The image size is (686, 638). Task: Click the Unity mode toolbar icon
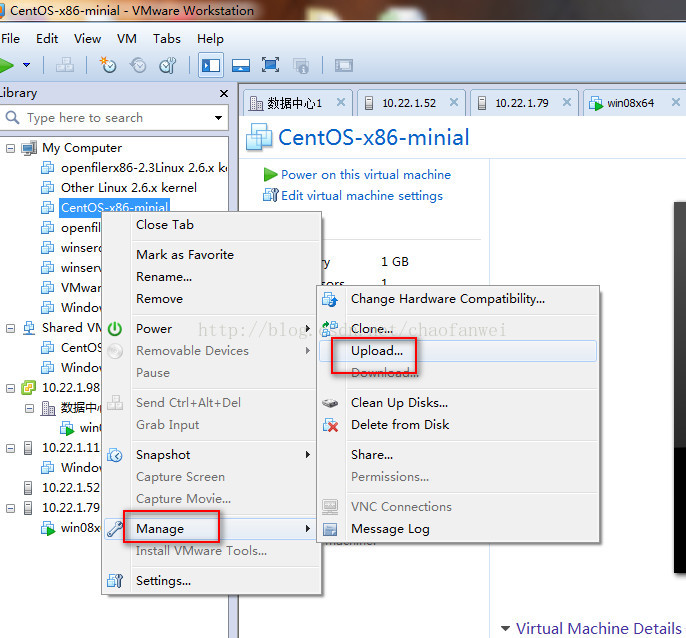click(x=301, y=66)
